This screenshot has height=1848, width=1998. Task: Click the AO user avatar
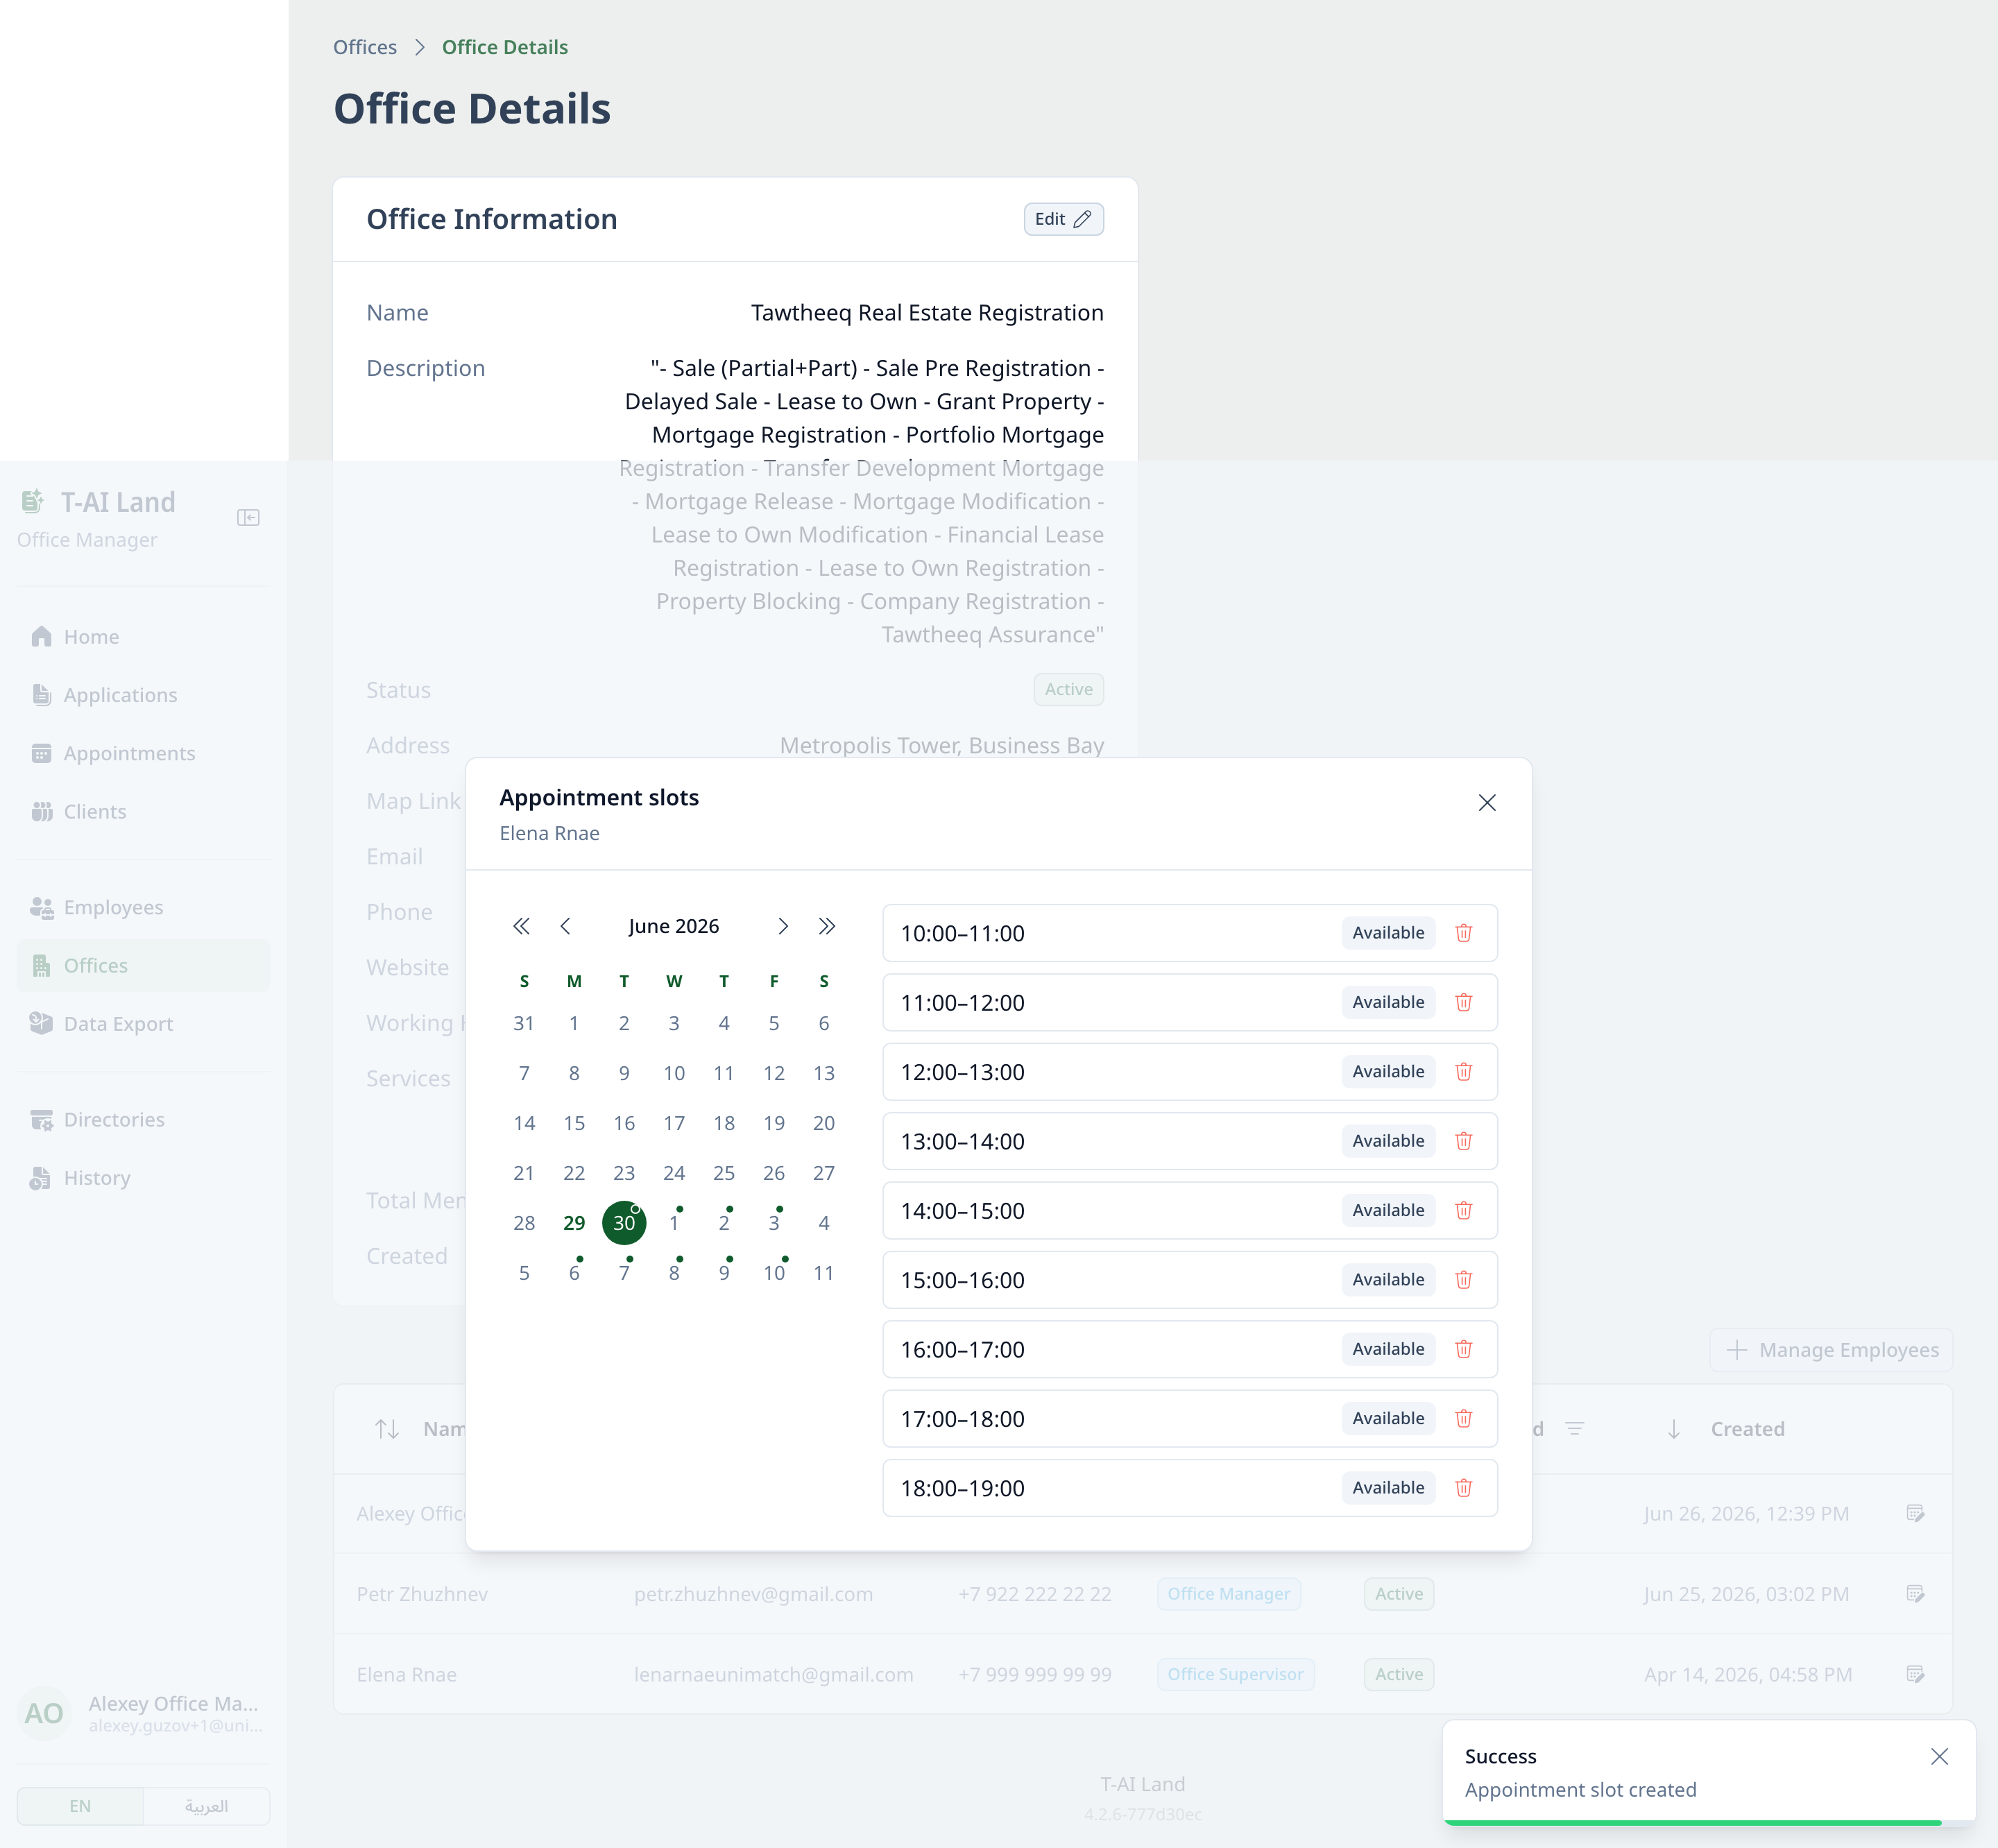coord(44,1714)
